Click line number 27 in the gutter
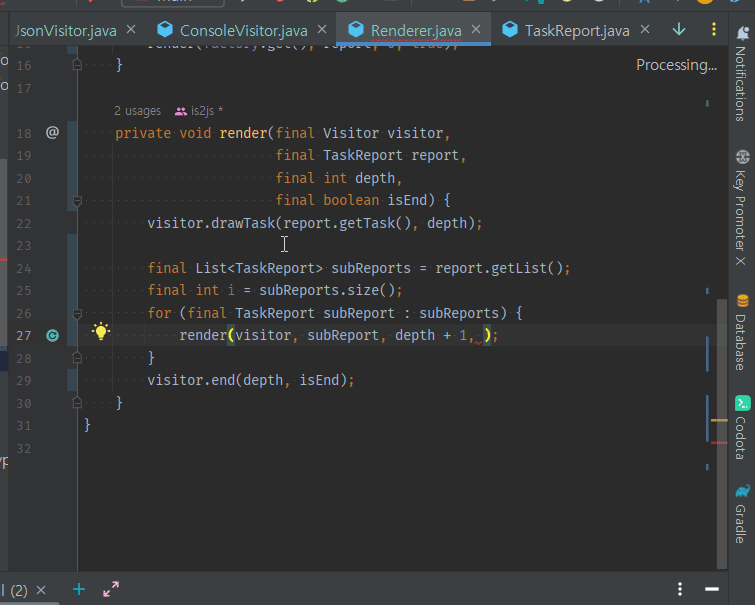Screen dimensions: 755x605 (x=24, y=336)
